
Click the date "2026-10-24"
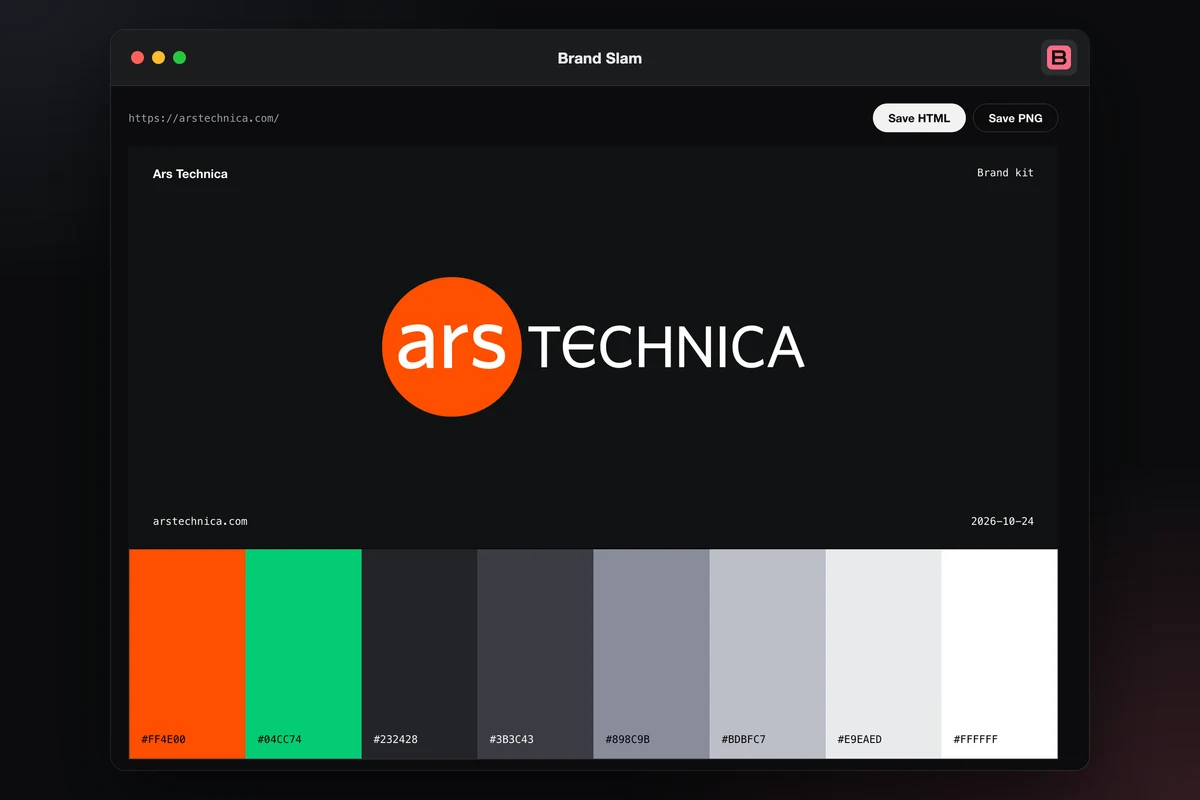(1002, 521)
